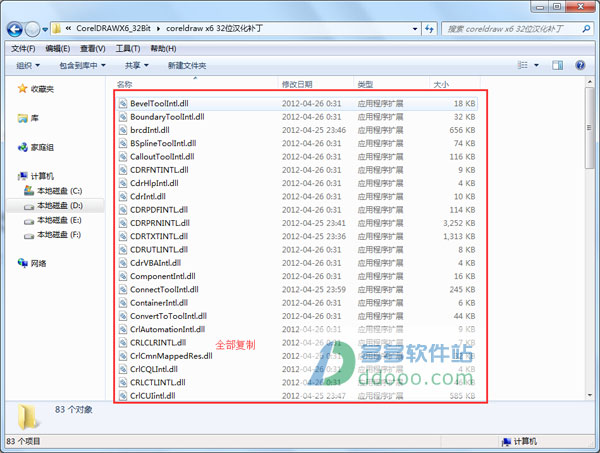Click the folder icon in address bar
The width and height of the screenshot is (600, 453).
click(57, 29)
